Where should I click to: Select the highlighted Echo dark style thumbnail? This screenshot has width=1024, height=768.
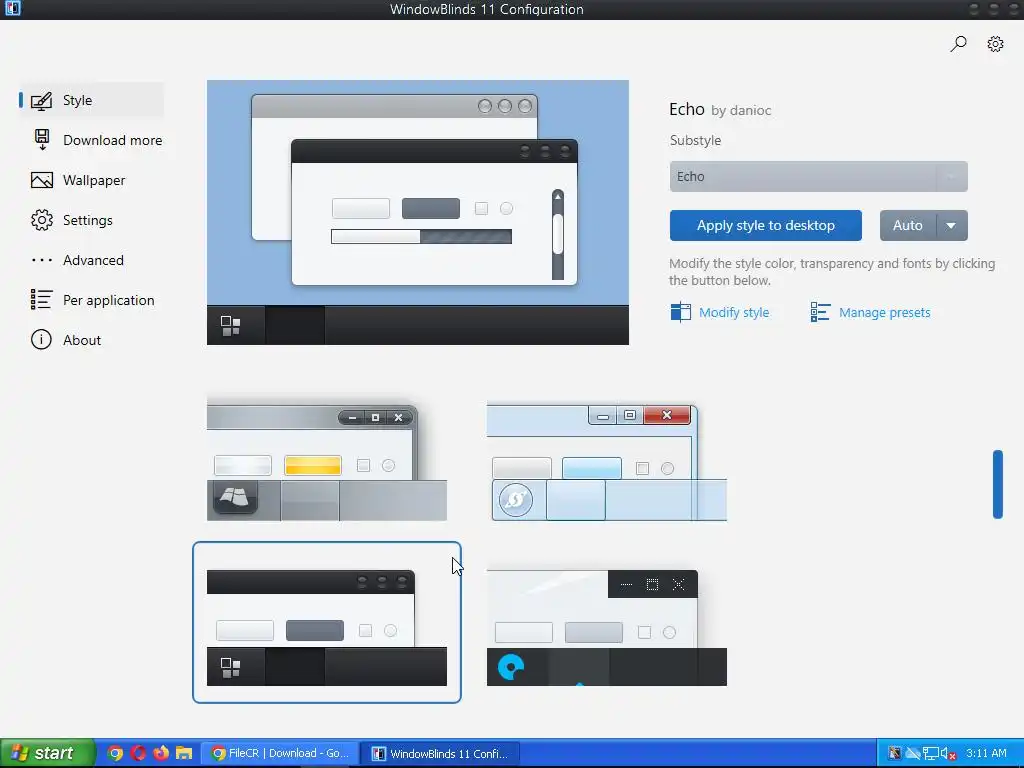coord(327,622)
